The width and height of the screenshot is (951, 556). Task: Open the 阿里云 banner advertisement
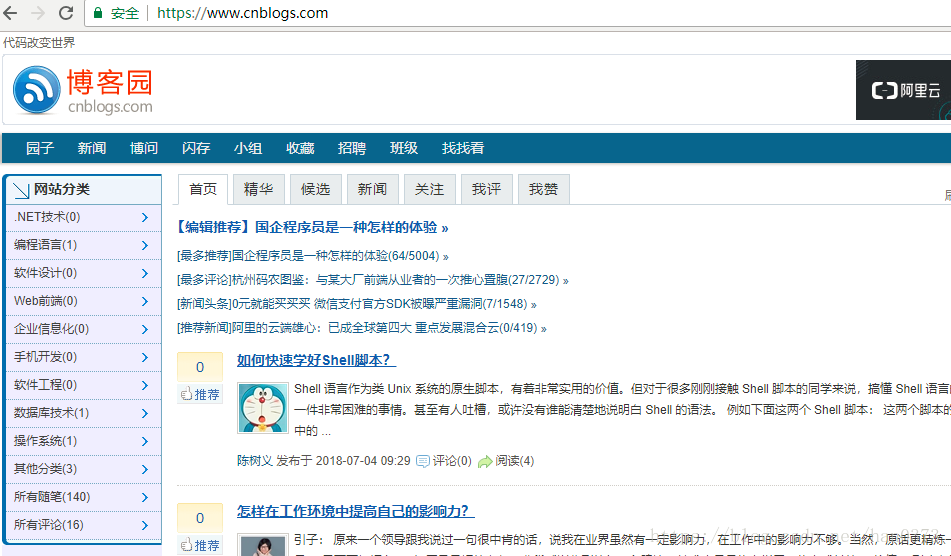coord(903,90)
